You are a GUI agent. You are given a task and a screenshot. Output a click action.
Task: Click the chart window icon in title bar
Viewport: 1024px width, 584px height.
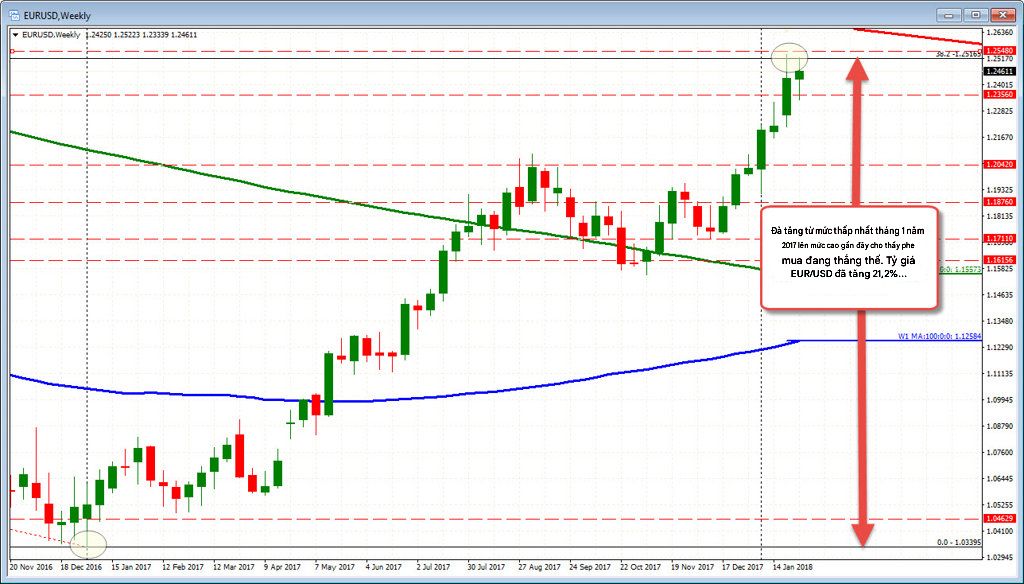[x=13, y=14]
